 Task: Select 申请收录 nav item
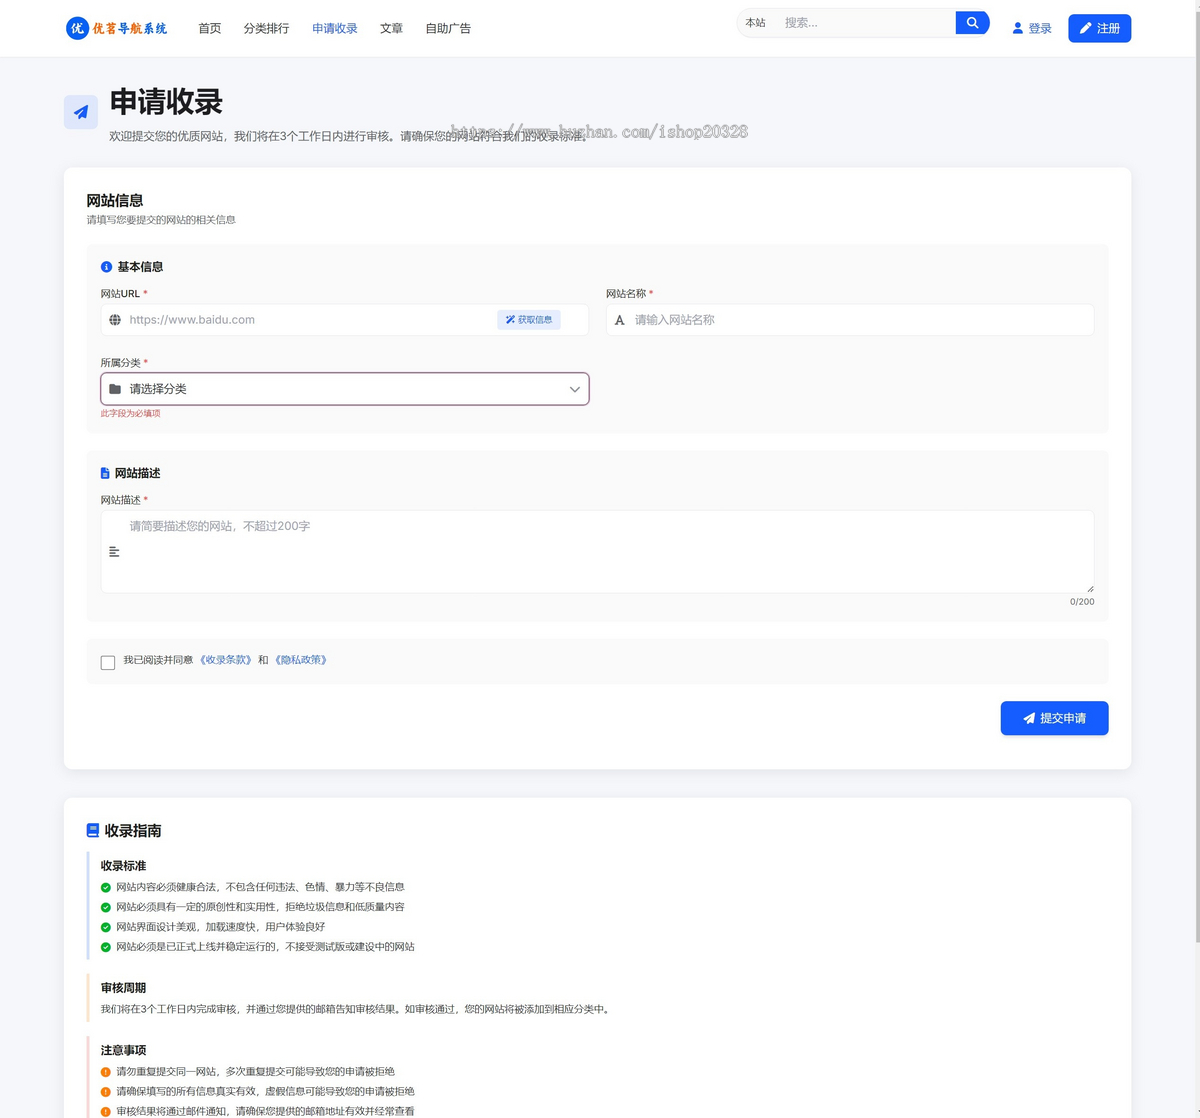point(335,28)
